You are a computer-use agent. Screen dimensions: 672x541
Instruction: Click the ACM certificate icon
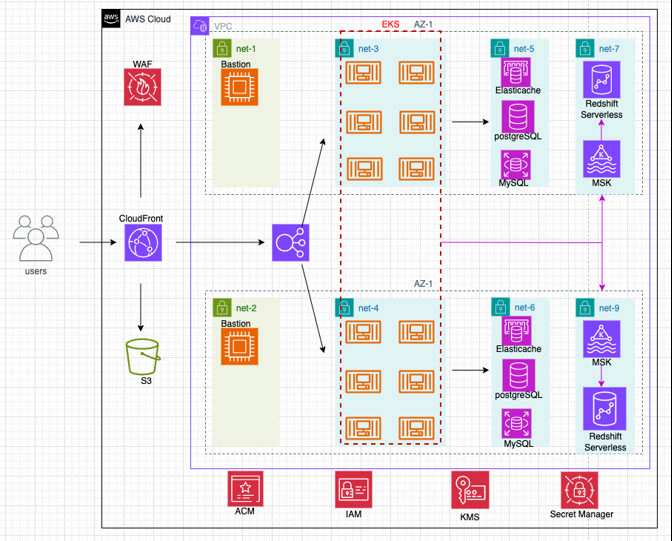[x=245, y=488]
